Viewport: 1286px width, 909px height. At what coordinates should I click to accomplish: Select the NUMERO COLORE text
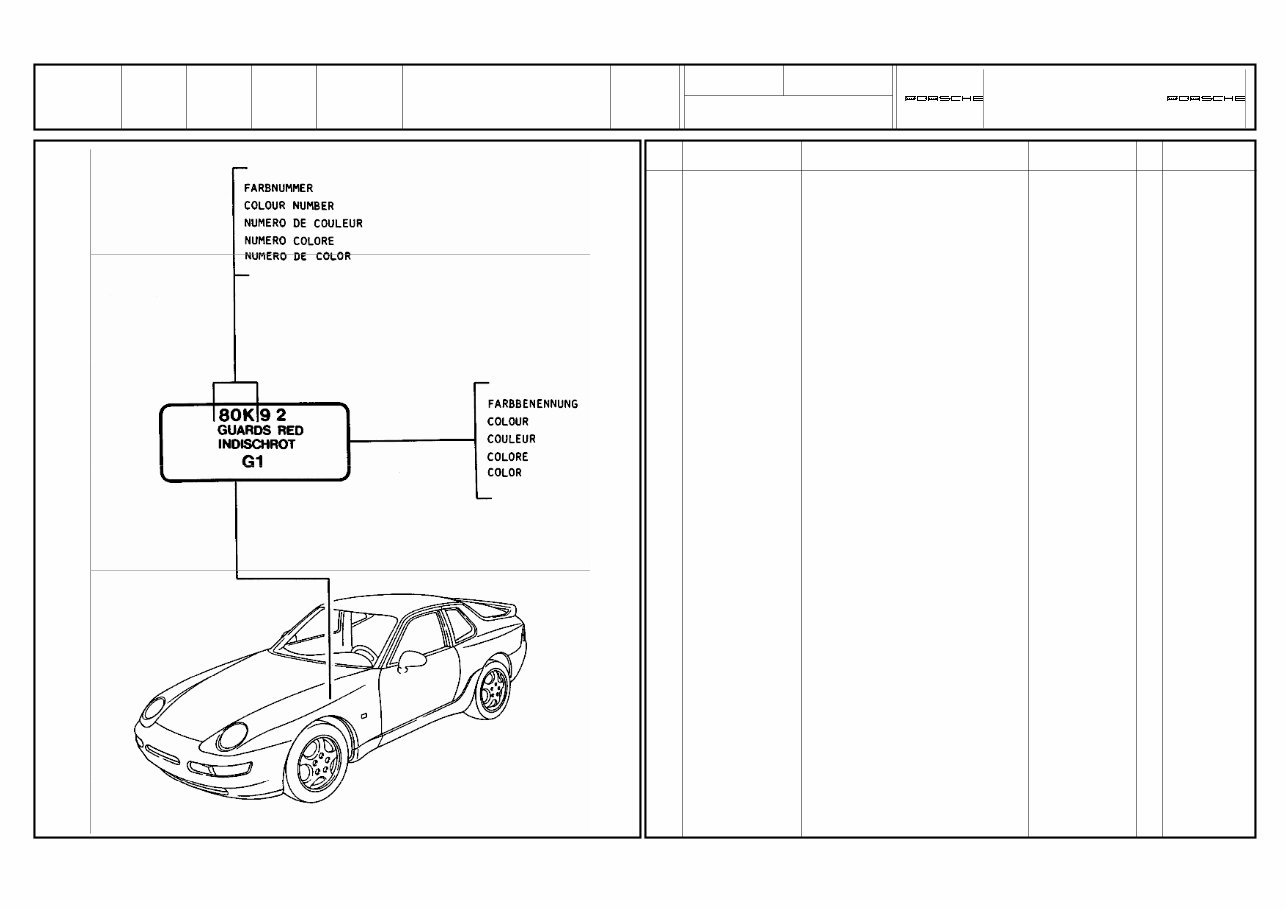point(289,241)
